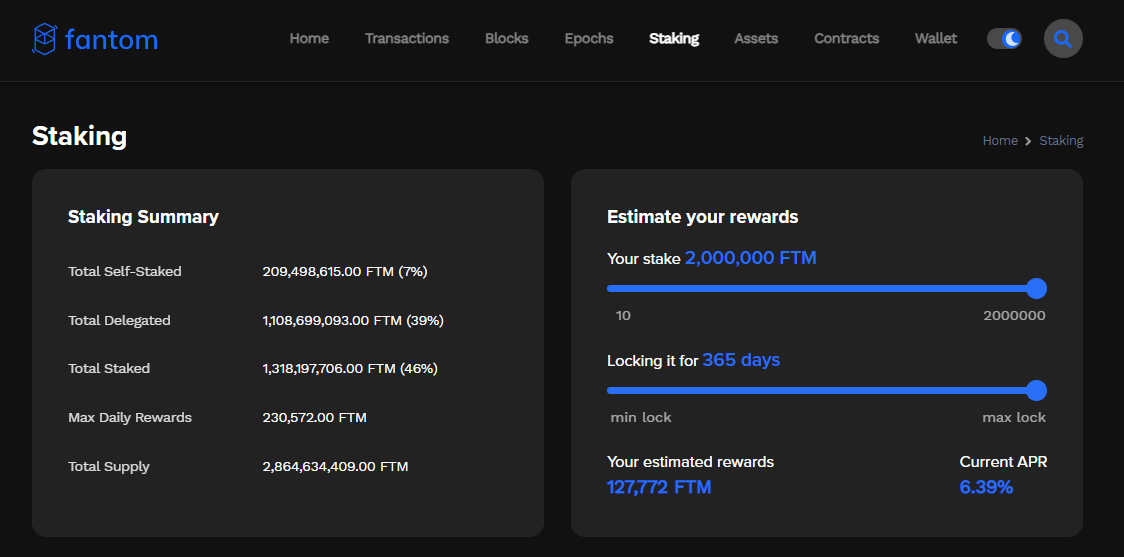This screenshot has height=557, width=1124.
Task: Click the Staking page title
Action: click(80, 136)
